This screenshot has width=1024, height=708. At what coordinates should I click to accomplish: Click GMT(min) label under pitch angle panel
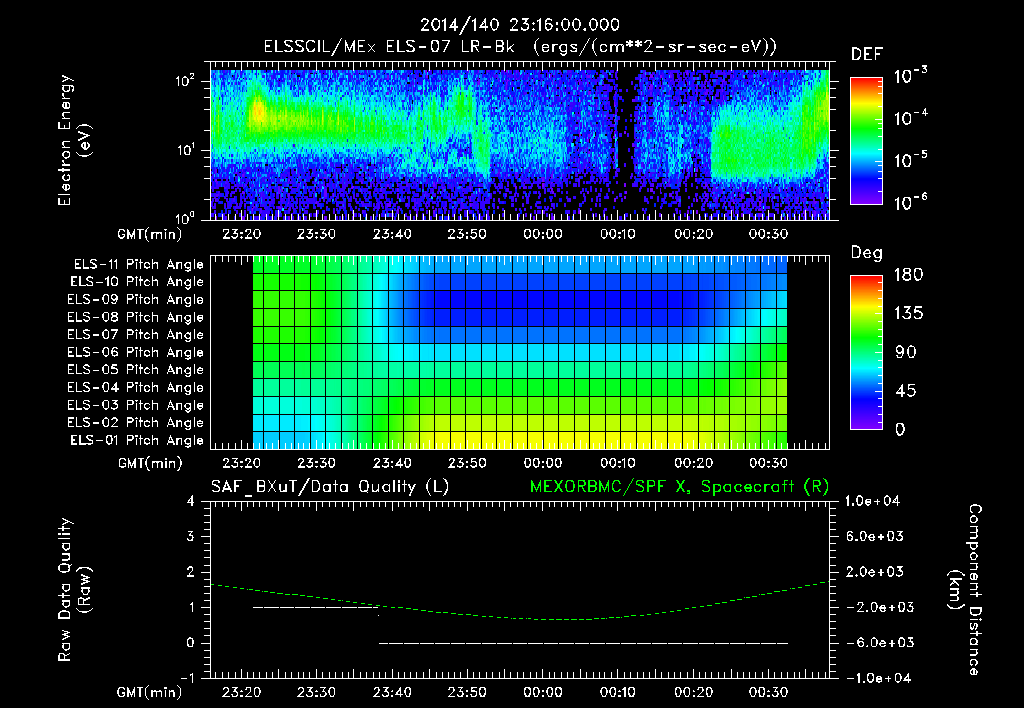tap(150, 464)
